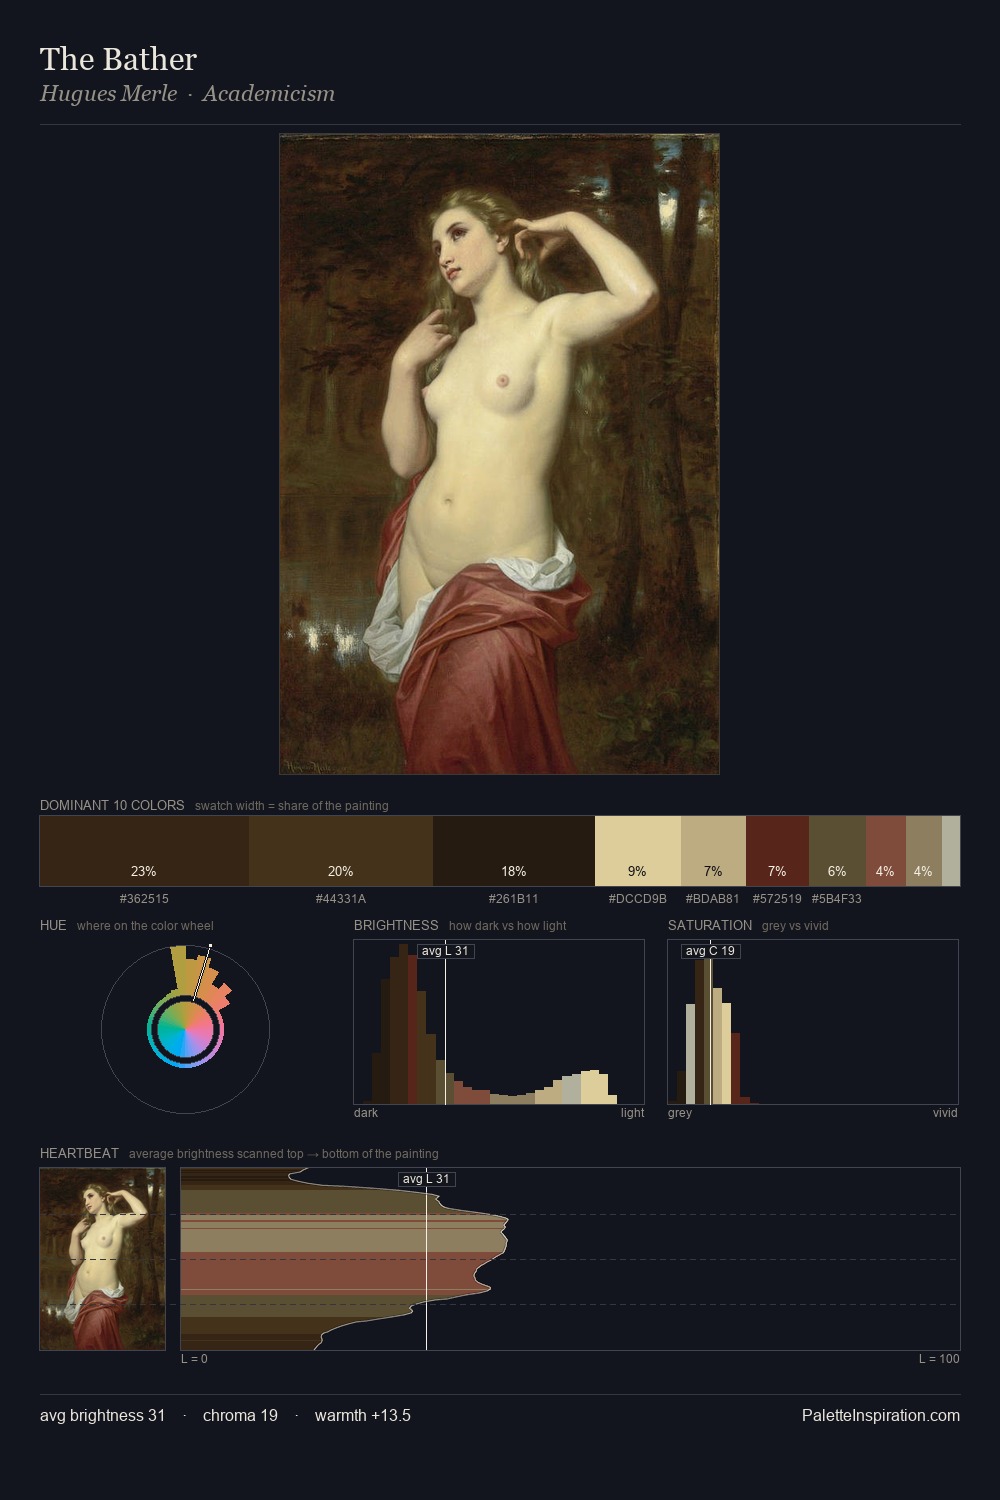Click the #BDAB81 hex label
1000x1500 pixels.
click(713, 899)
